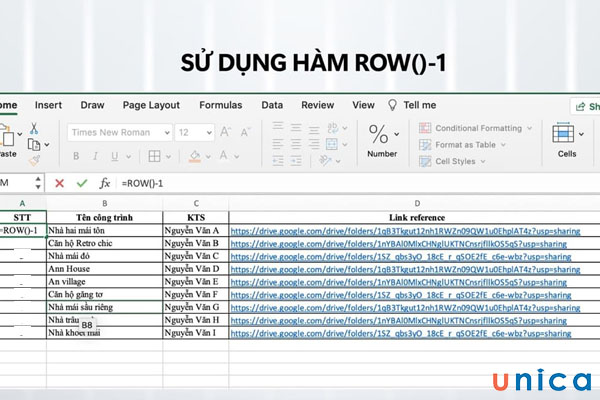Open fill color palette arrow
The width and height of the screenshot is (600, 400).
point(208,157)
